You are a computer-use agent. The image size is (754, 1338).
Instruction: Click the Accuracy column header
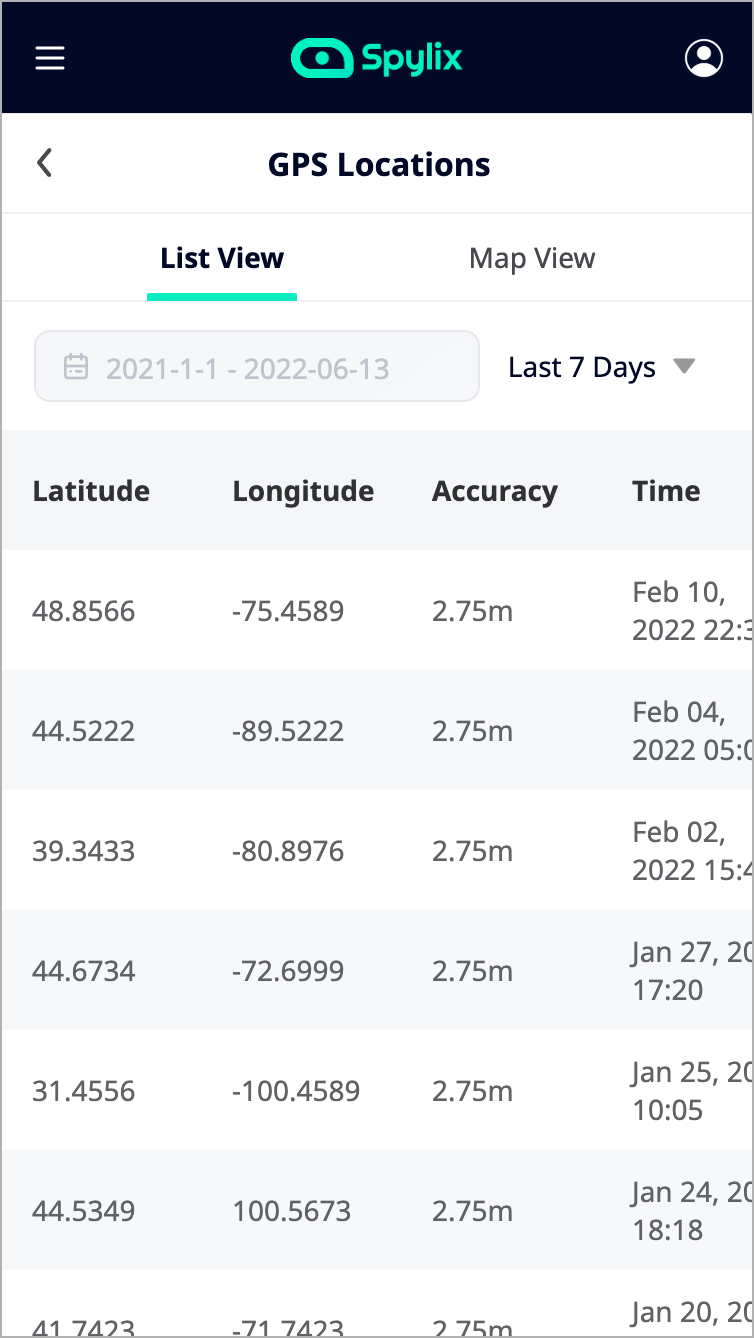click(495, 491)
